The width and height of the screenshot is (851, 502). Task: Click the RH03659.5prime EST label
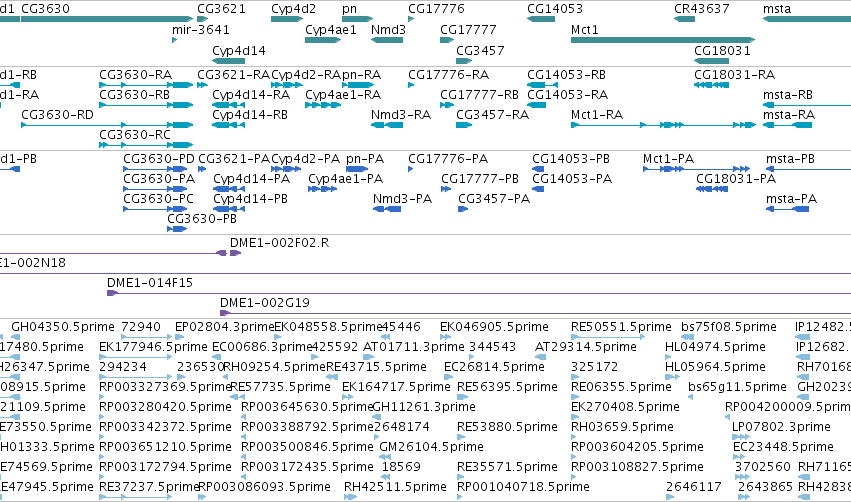[622, 427]
